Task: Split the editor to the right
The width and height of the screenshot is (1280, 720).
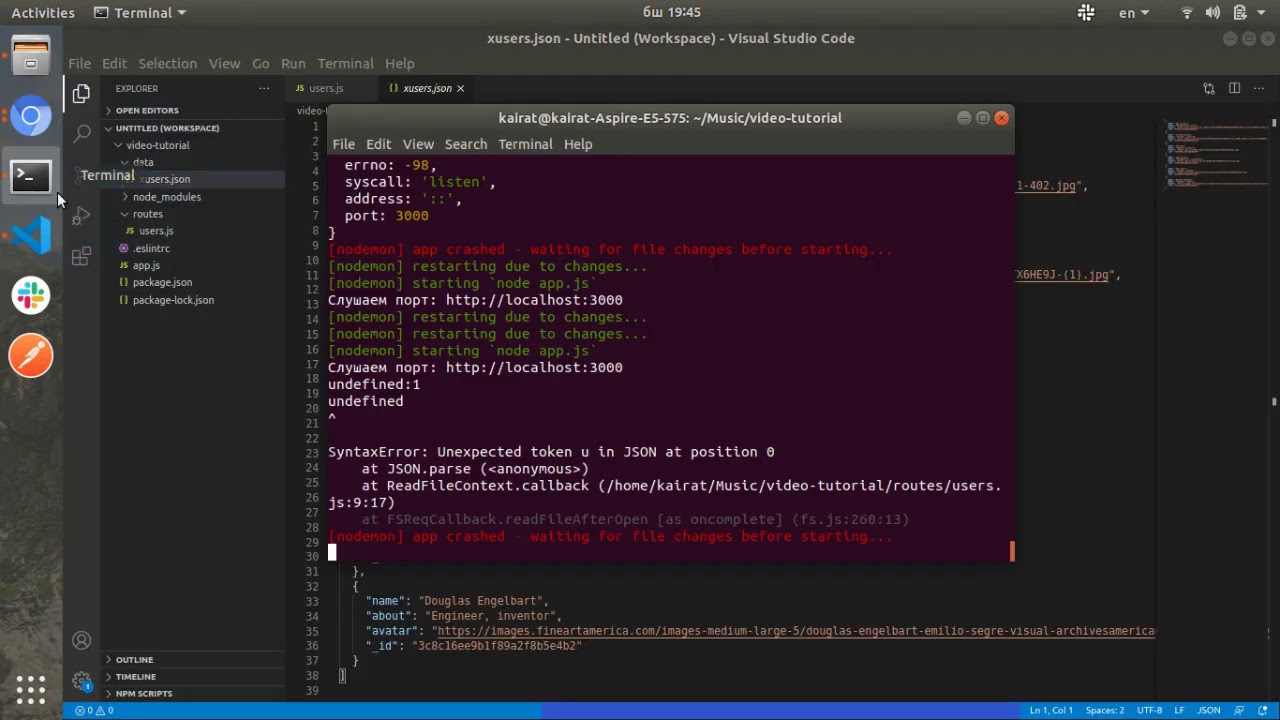Action: pyautogui.click(x=1234, y=88)
